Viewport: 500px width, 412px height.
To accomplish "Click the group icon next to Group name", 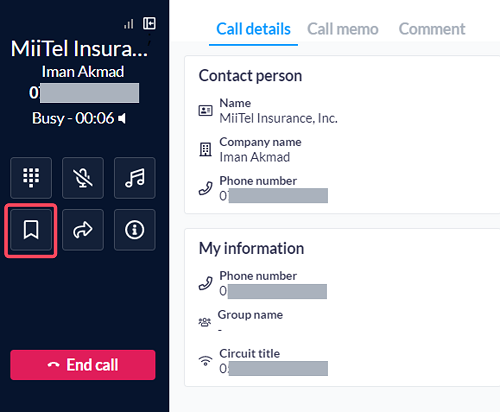I will point(205,322).
